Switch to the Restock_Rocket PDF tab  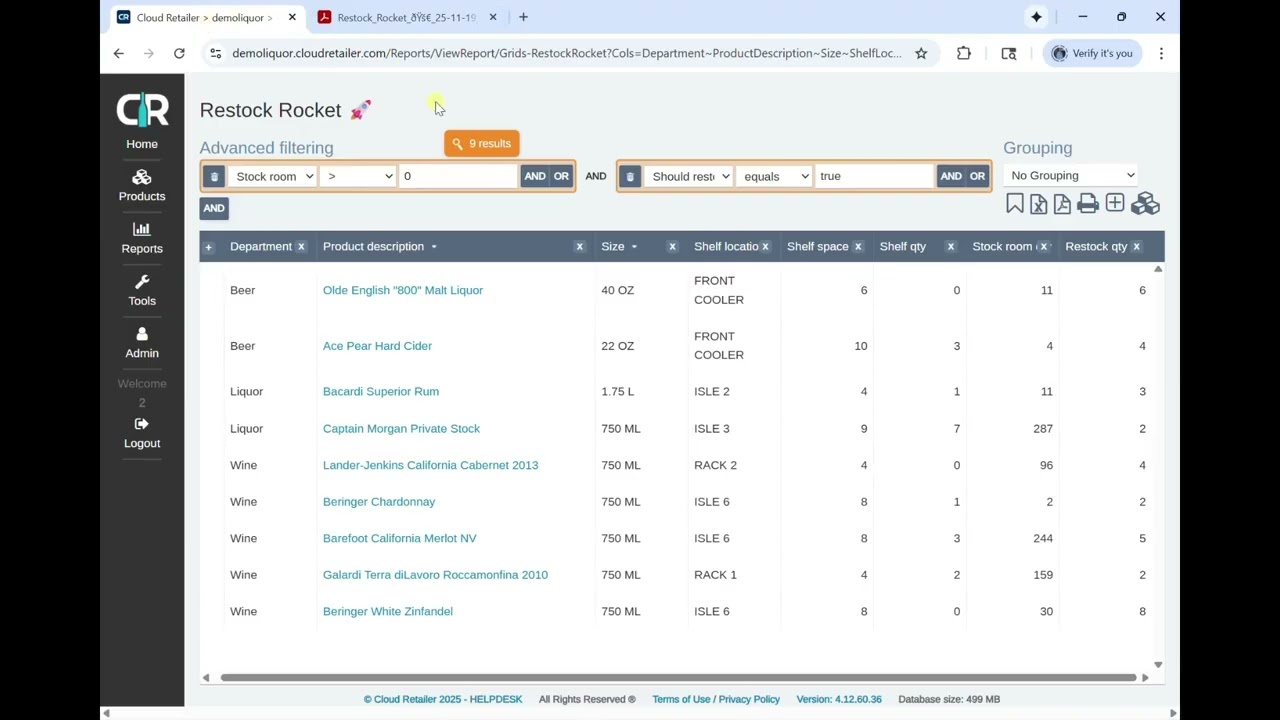tap(407, 17)
